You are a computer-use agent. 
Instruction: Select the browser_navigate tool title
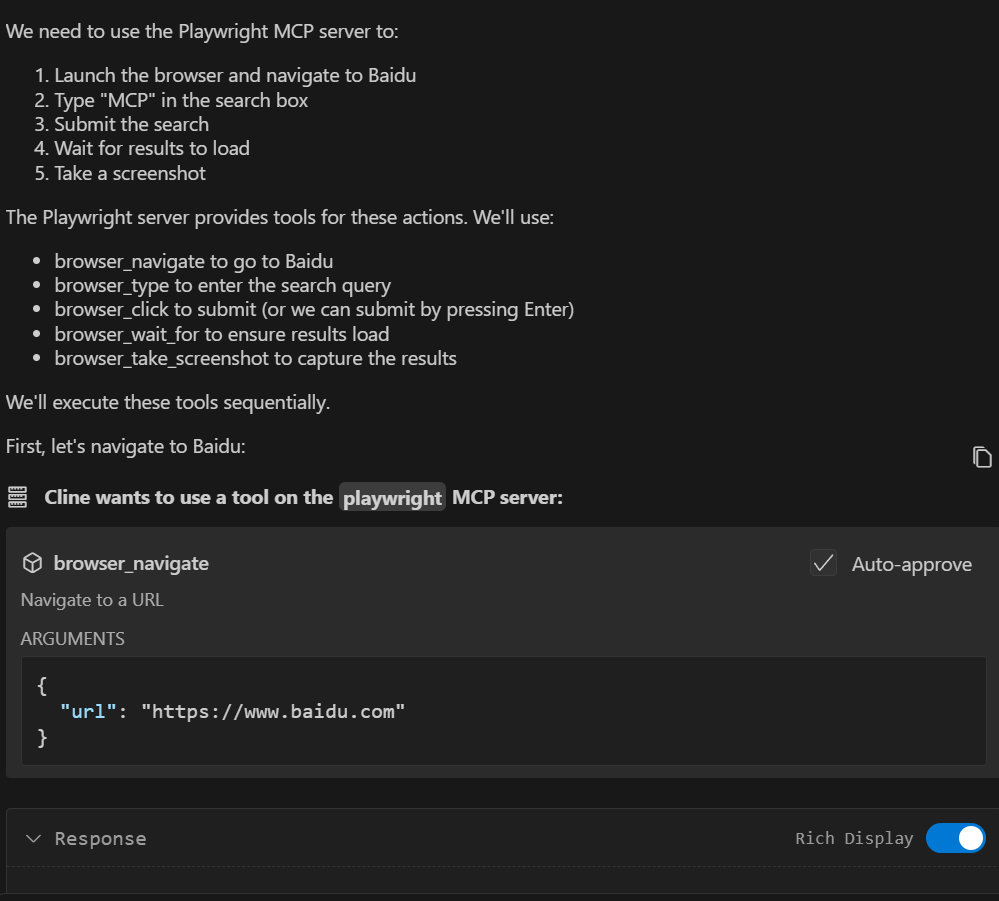click(x=131, y=562)
